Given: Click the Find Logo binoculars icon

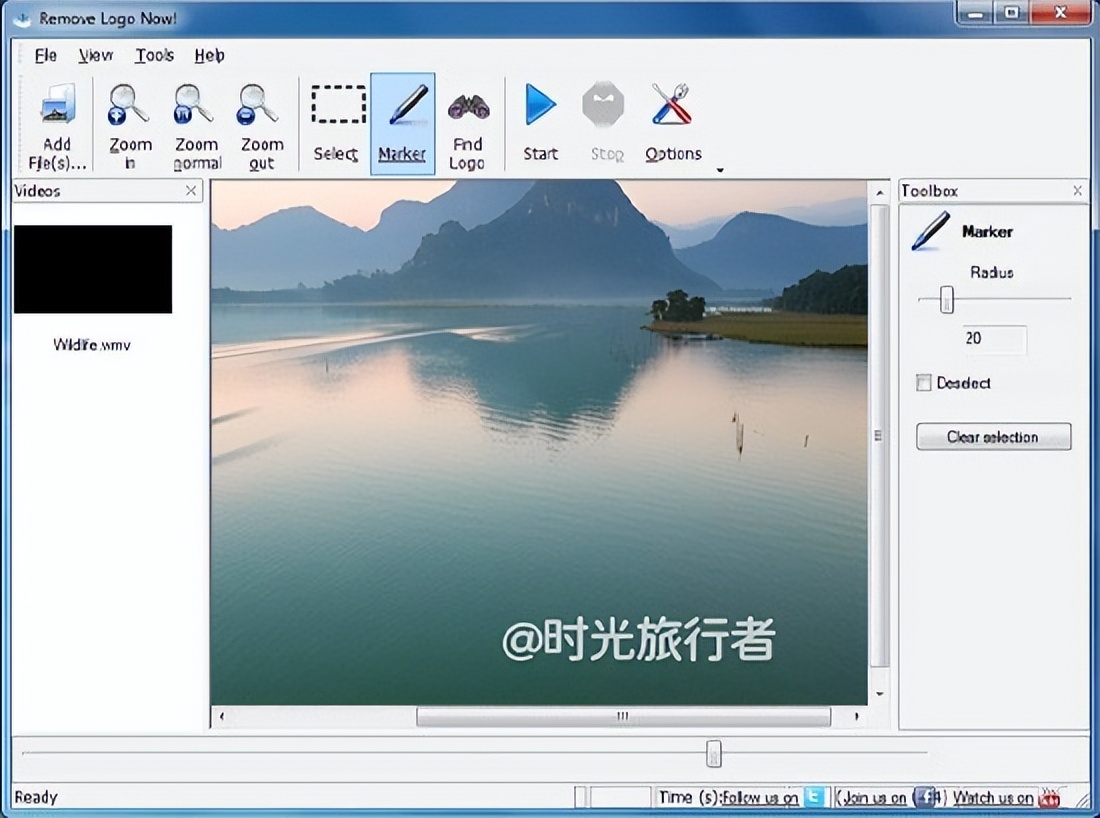Looking at the screenshot, I should point(467,106).
